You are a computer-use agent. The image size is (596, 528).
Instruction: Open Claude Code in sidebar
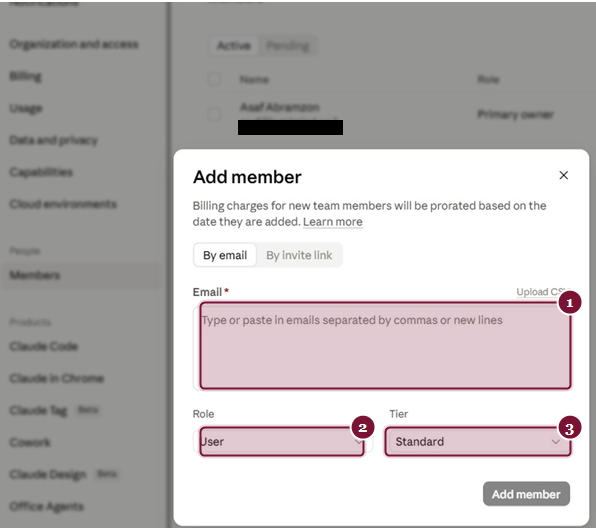pyautogui.click(x=44, y=346)
